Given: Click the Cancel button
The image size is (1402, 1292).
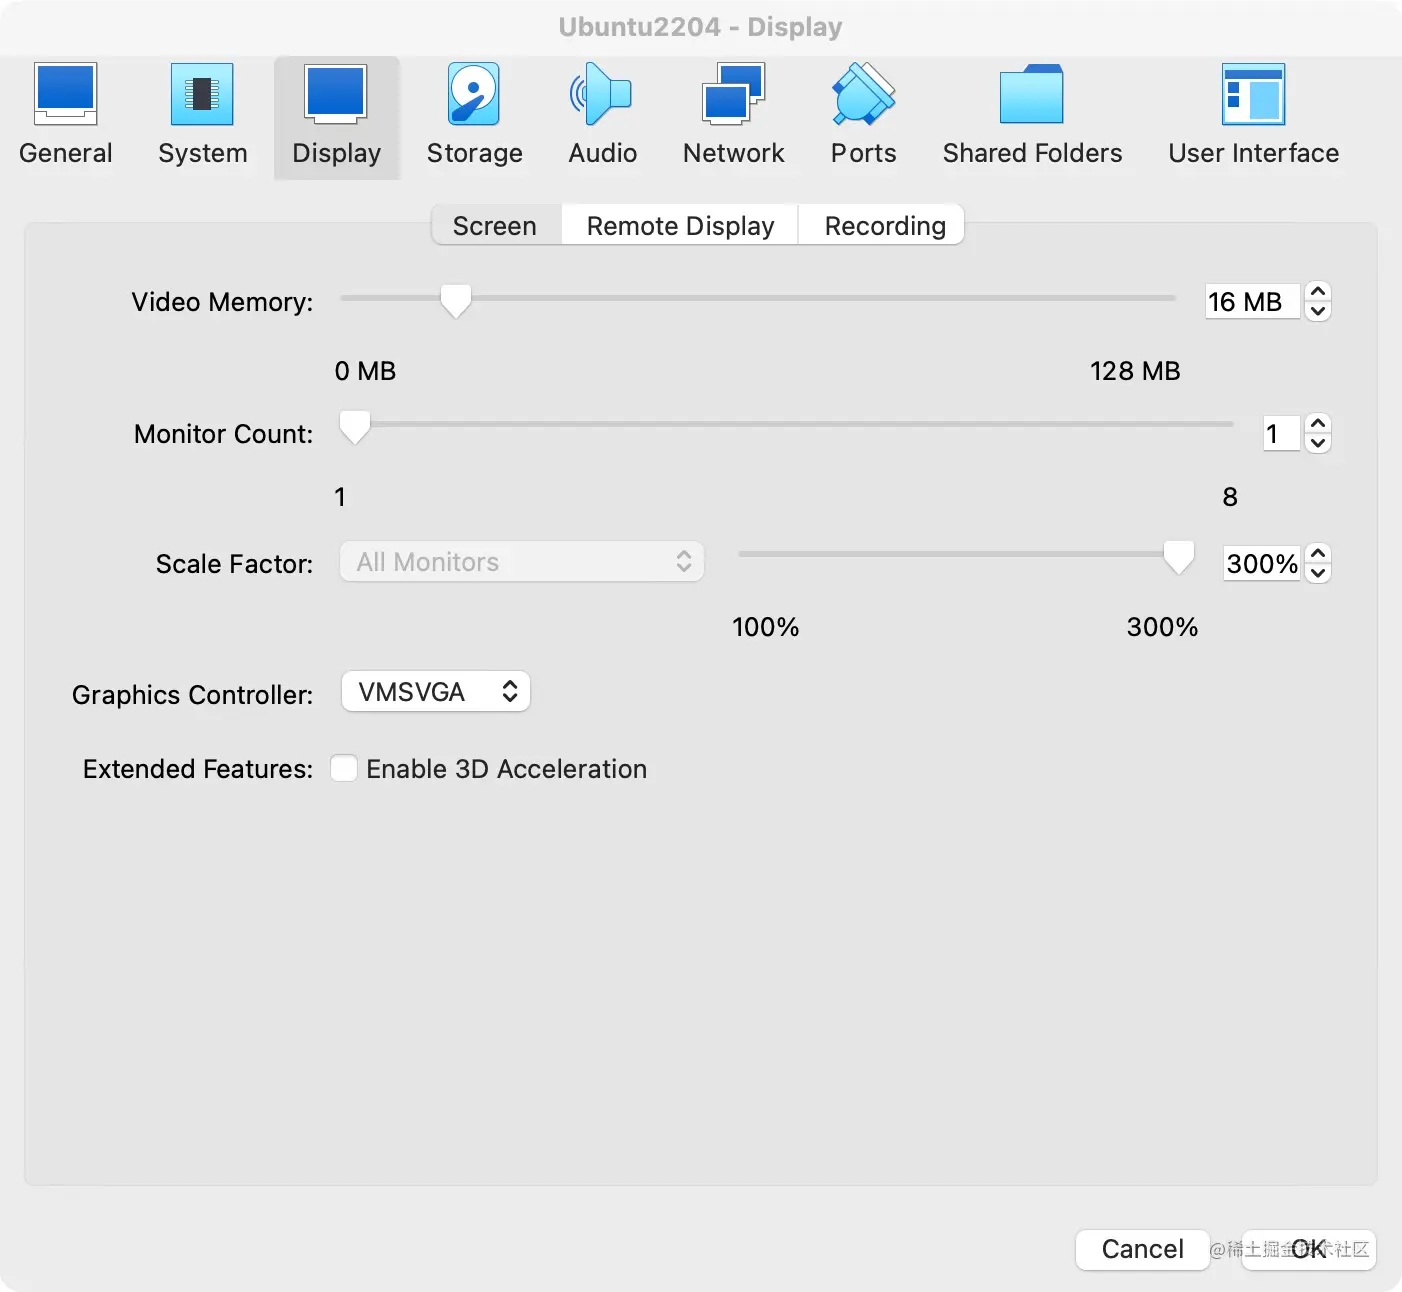Looking at the screenshot, I should click(x=1142, y=1249).
